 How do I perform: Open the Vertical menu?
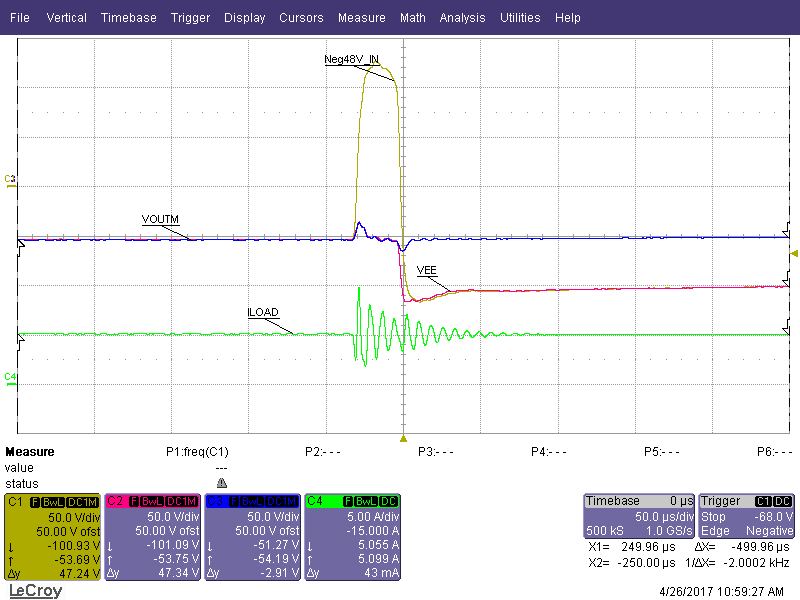(66, 17)
